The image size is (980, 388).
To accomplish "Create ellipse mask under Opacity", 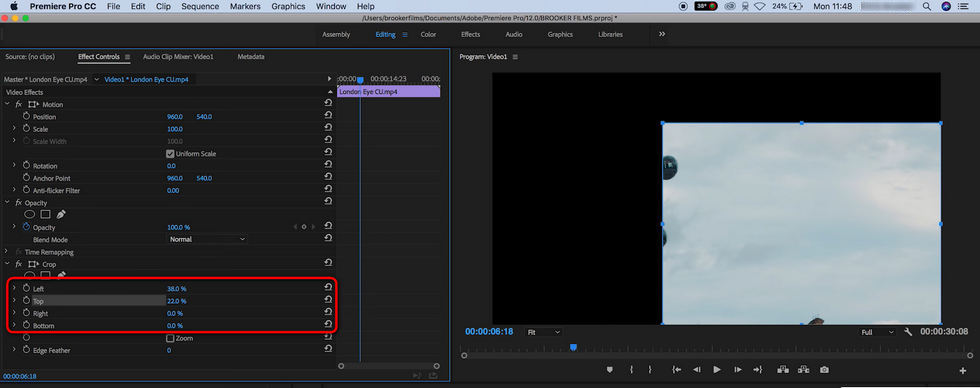I will pos(29,214).
